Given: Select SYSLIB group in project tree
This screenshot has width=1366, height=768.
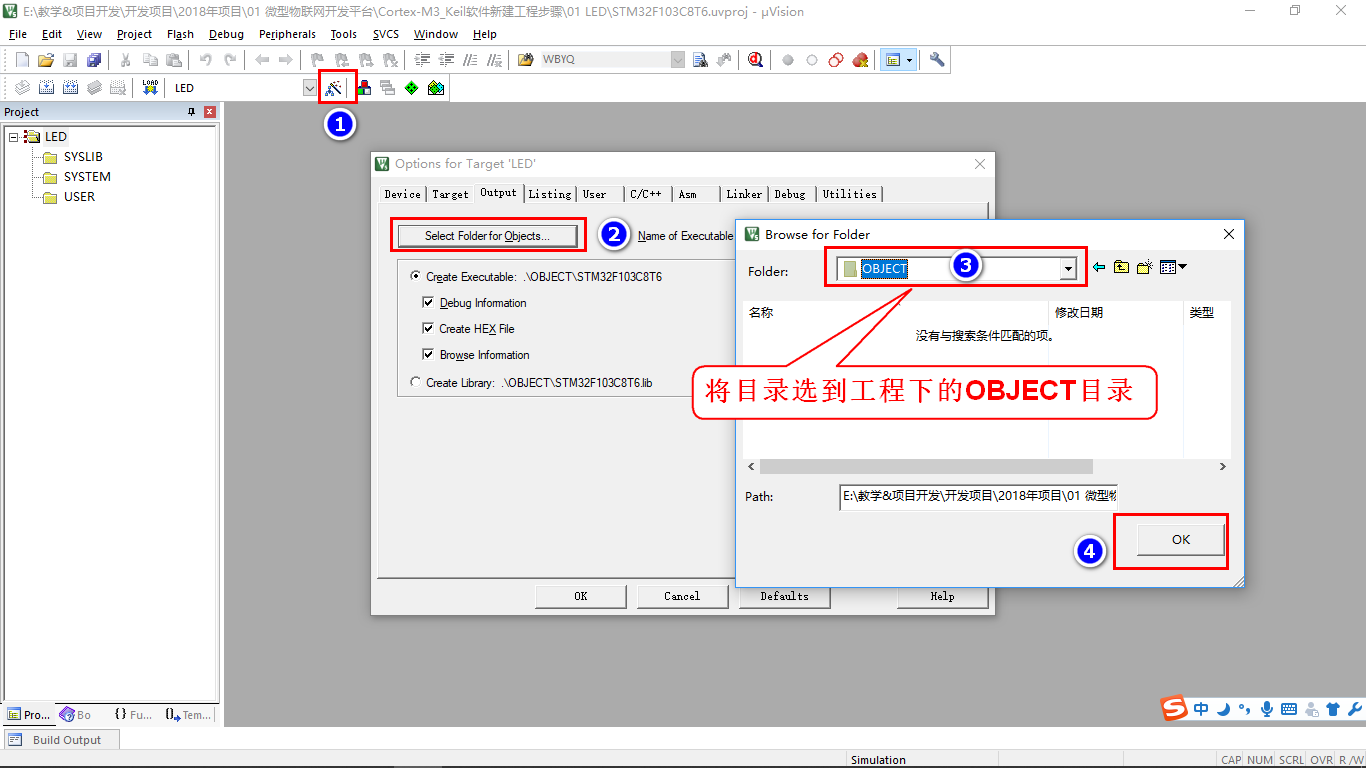Looking at the screenshot, I should point(83,157).
